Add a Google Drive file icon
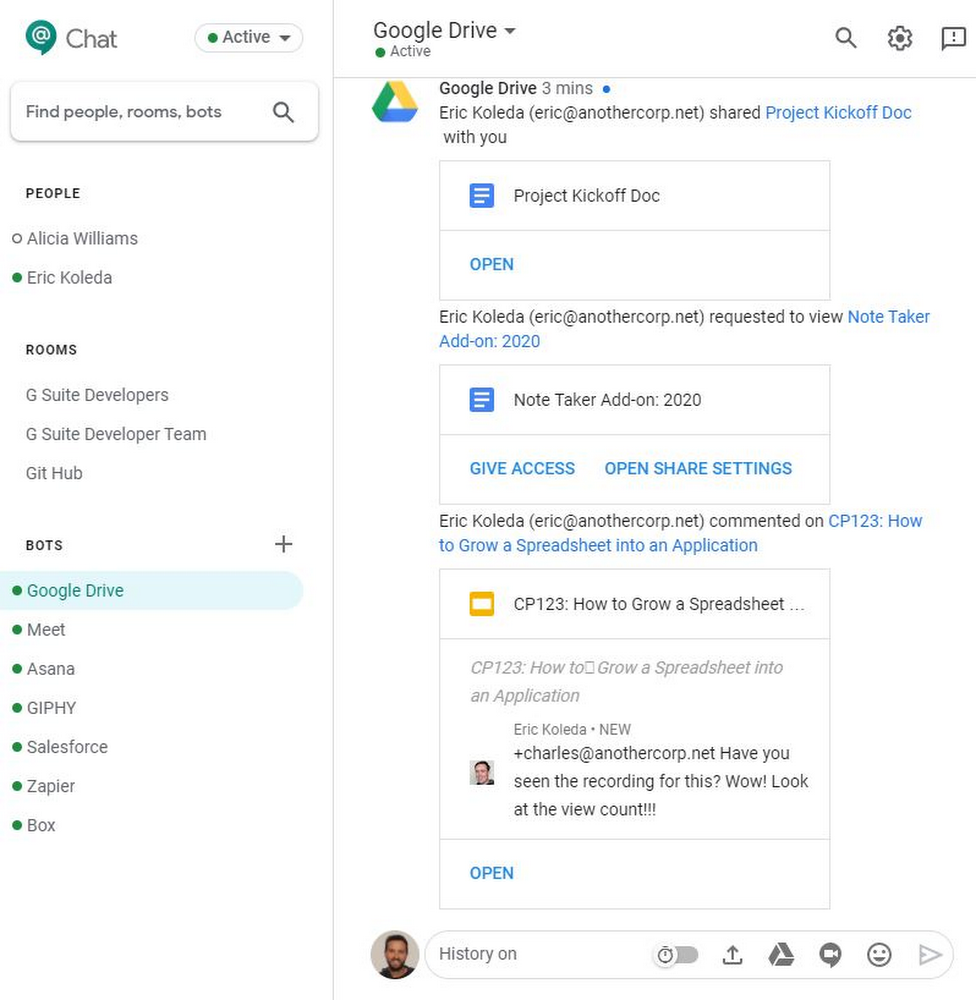976x1000 pixels. (781, 955)
